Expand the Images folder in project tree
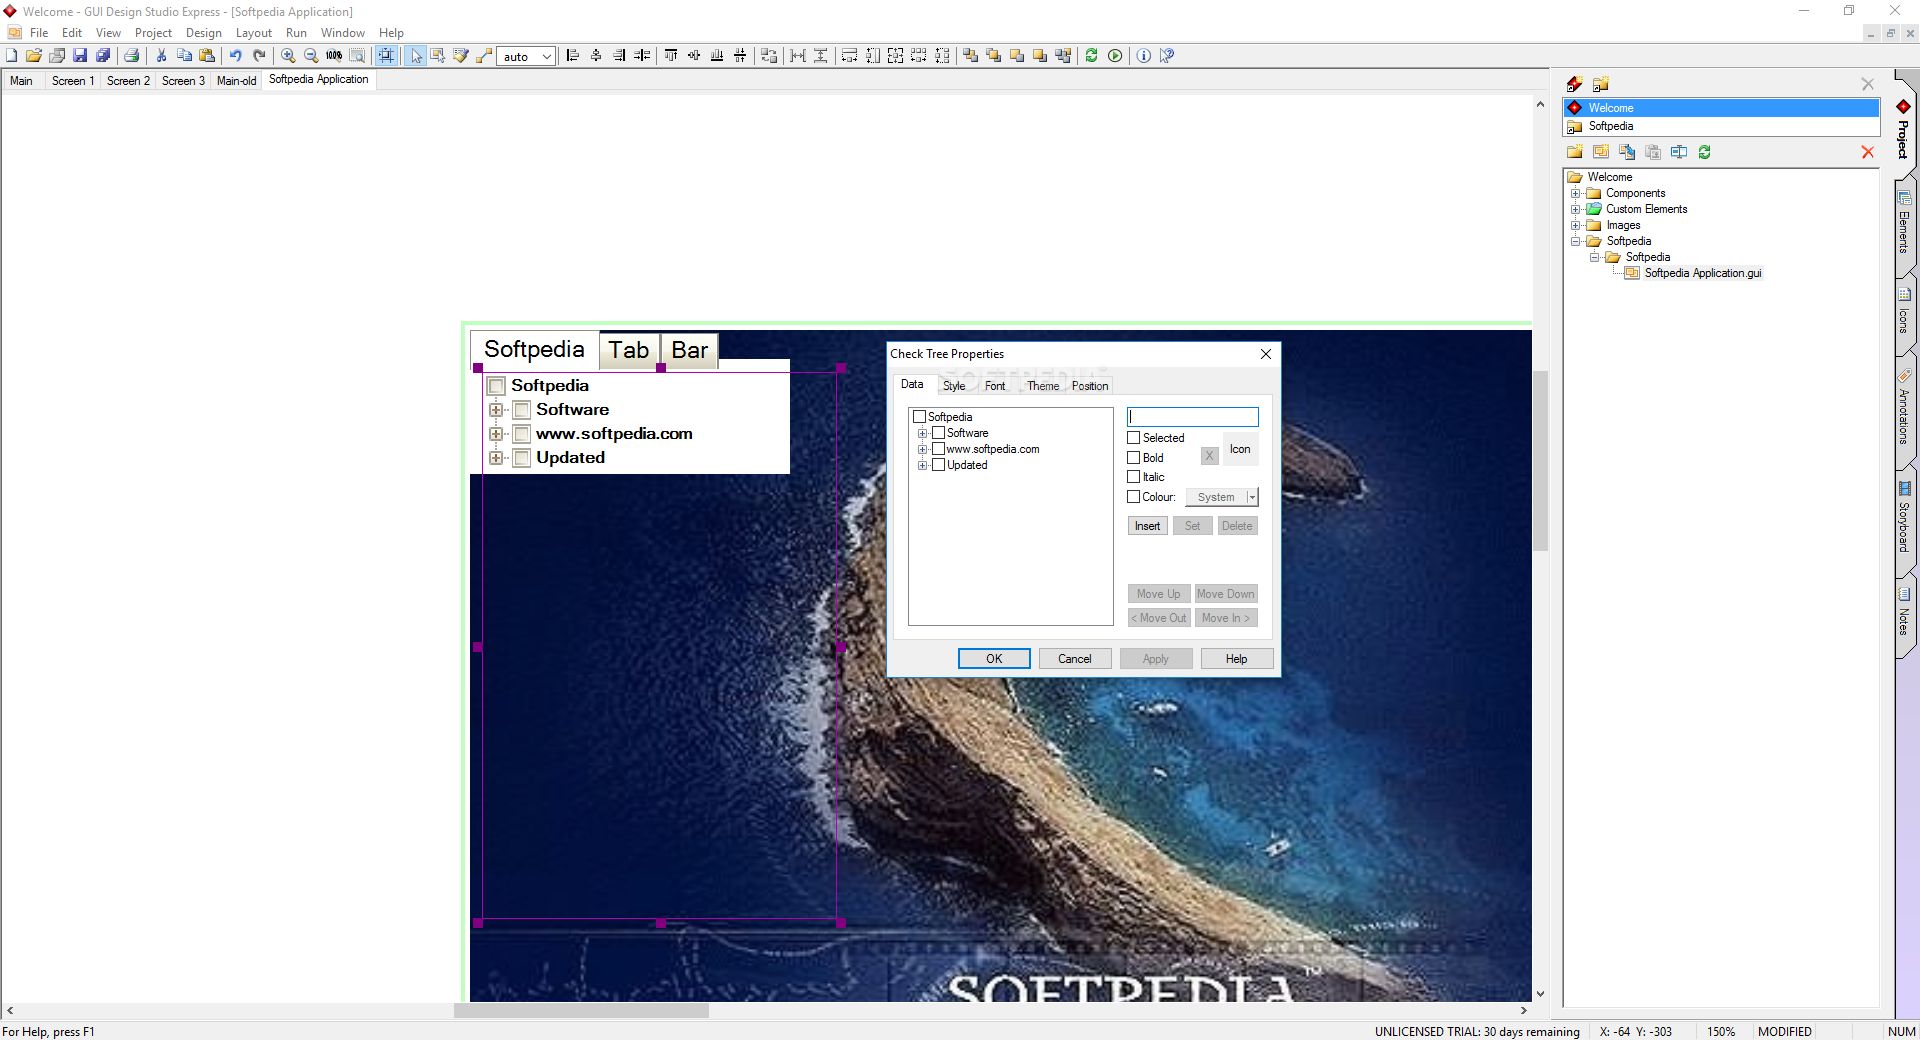The width and height of the screenshot is (1920, 1040). click(x=1576, y=225)
